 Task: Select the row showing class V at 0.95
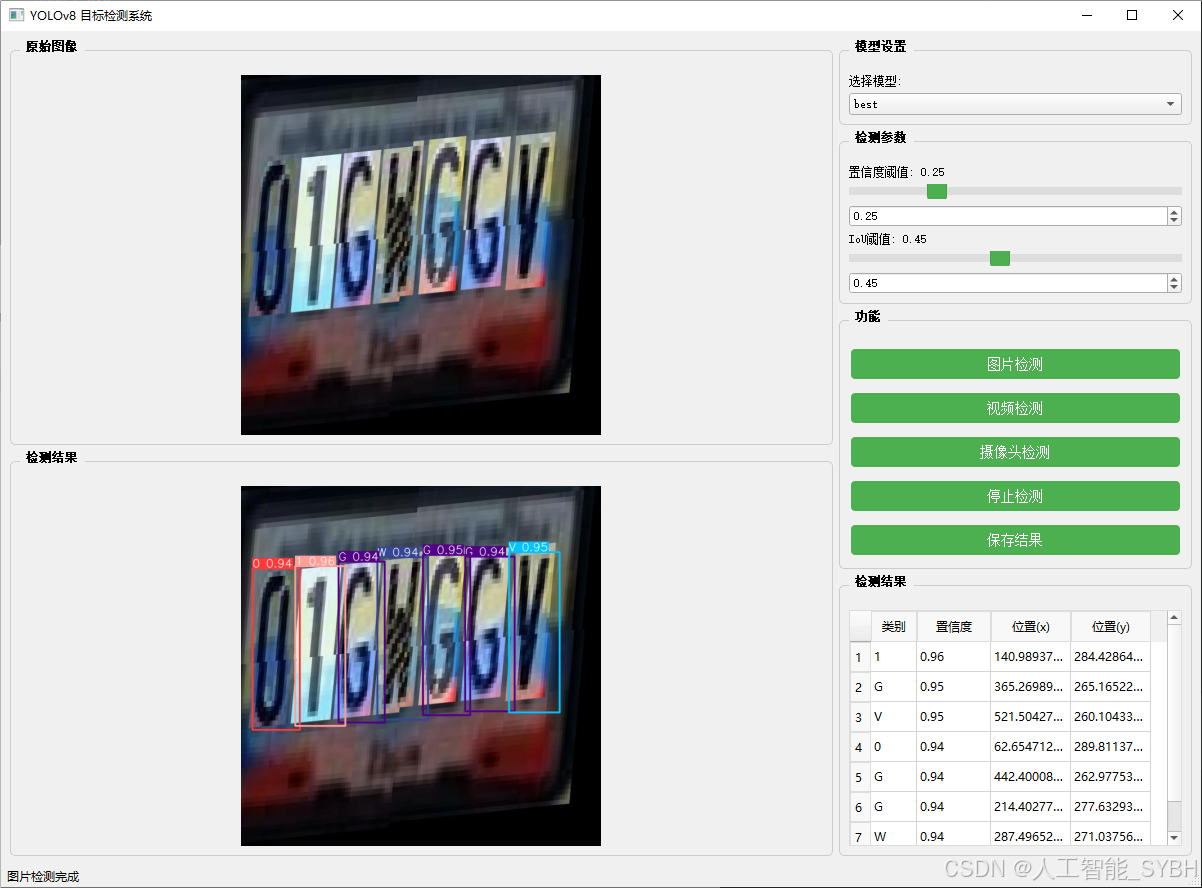[x=953, y=716]
